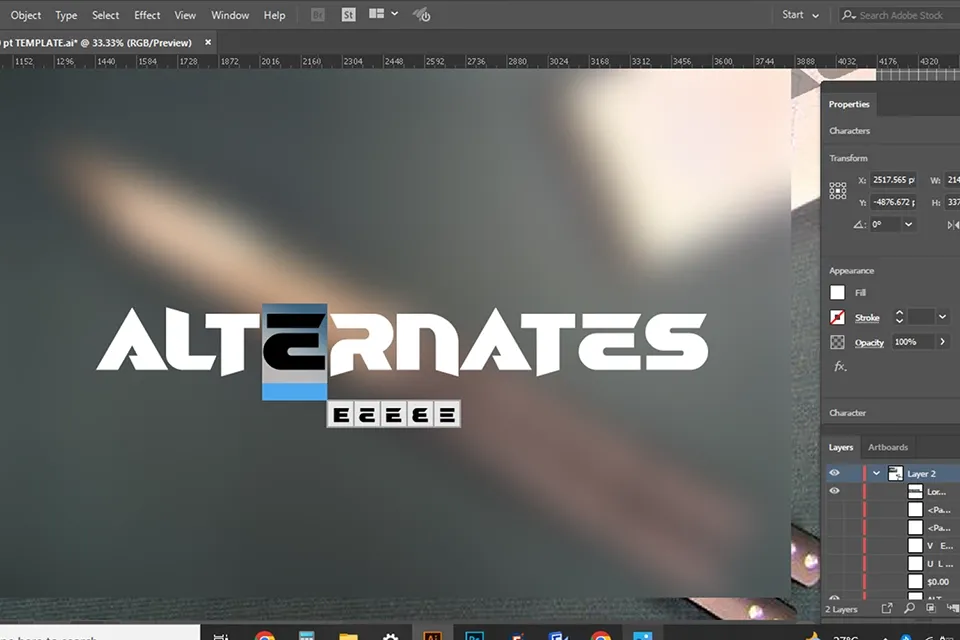Click the X position input field
This screenshot has width=960, height=640.
tap(893, 180)
